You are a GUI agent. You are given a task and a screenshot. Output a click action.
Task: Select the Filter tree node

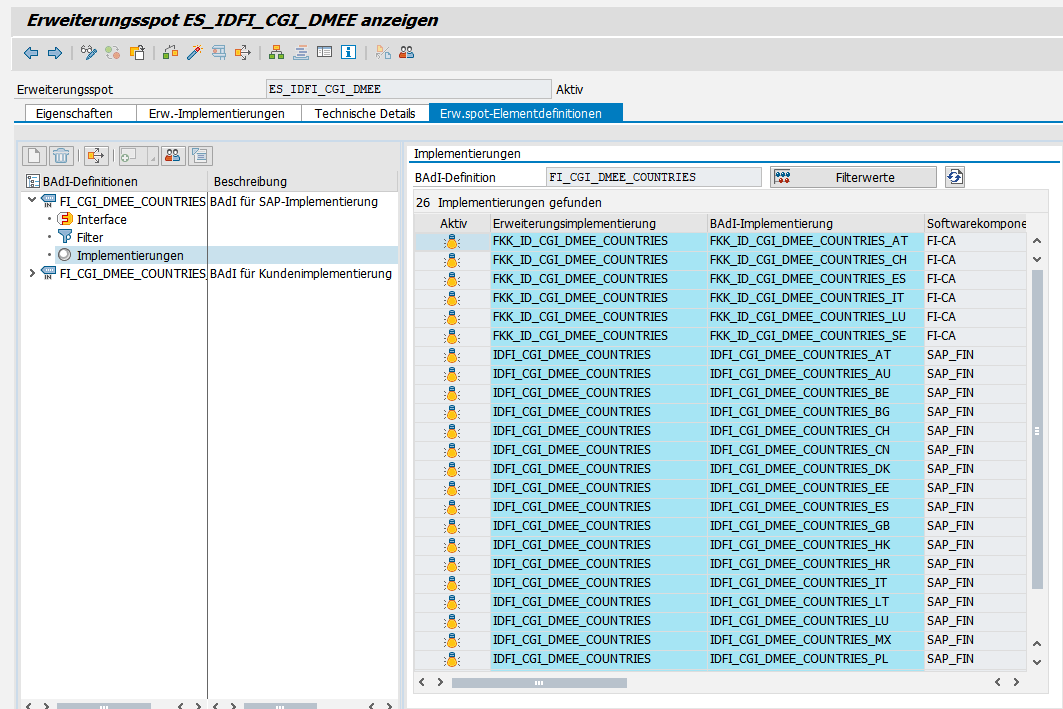pyautogui.click(x=90, y=237)
